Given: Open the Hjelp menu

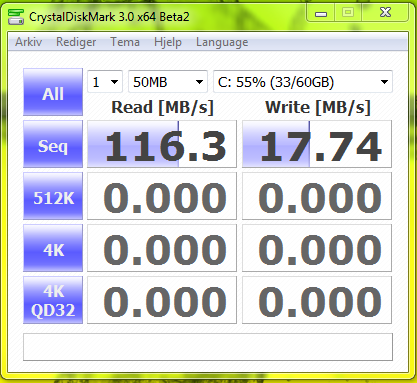Looking at the screenshot, I should [168, 42].
